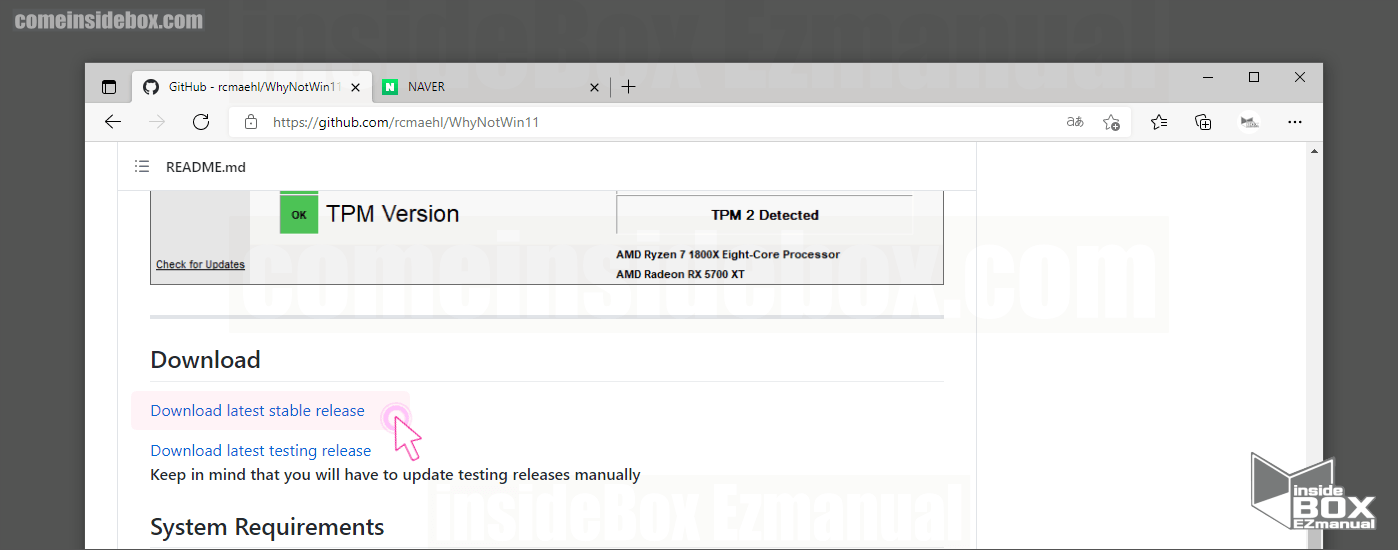Image resolution: width=1398 pixels, height=550 pixels.
Task: Close the NAVER tab
Action: [594, 87]
